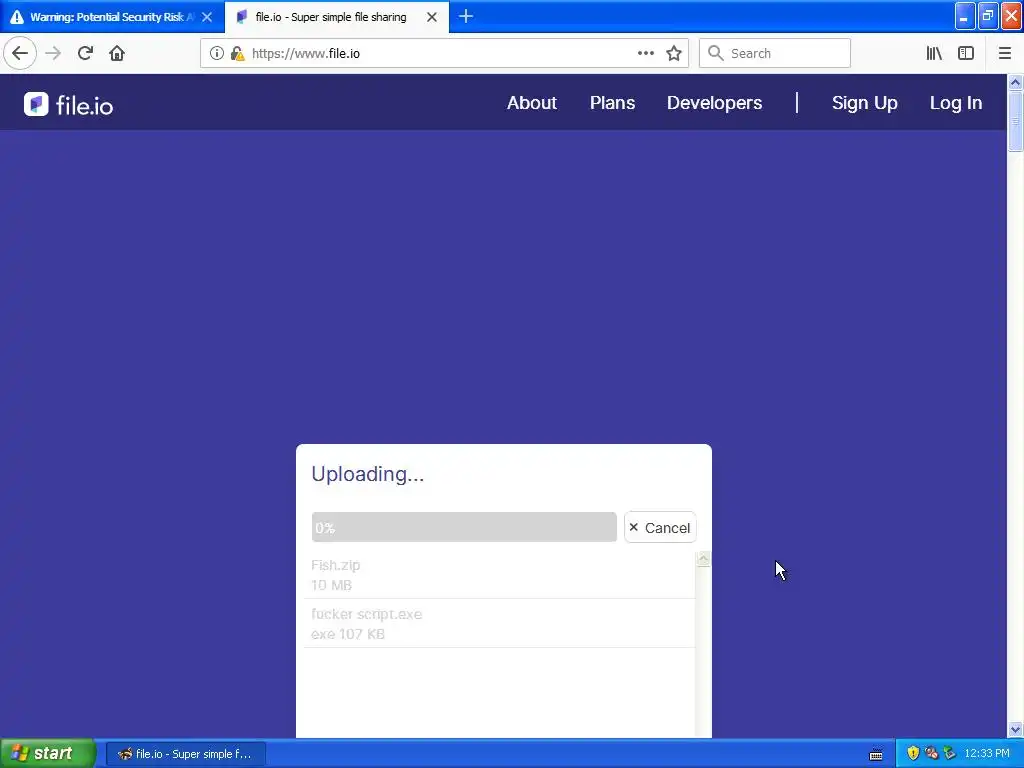Open the Windows start menu

[47, 753]
